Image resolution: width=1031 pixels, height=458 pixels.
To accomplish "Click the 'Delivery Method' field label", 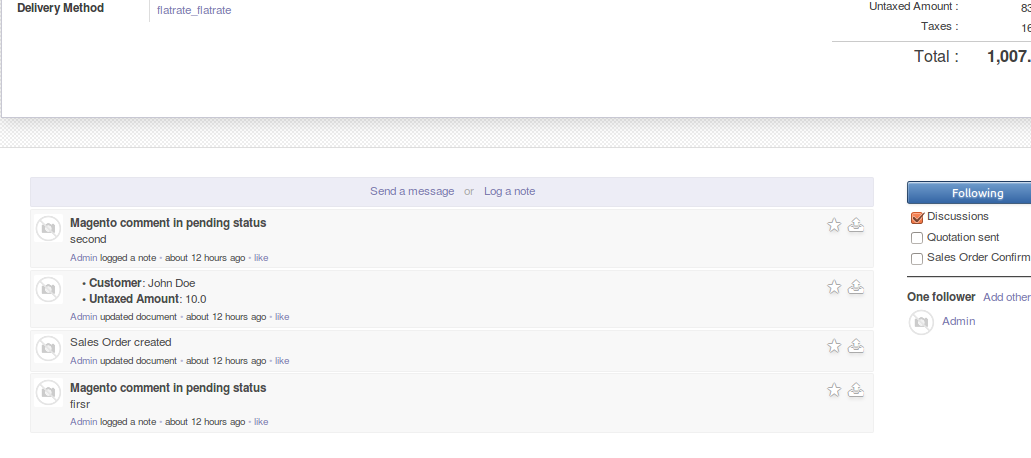I will (x=60, y=9).
